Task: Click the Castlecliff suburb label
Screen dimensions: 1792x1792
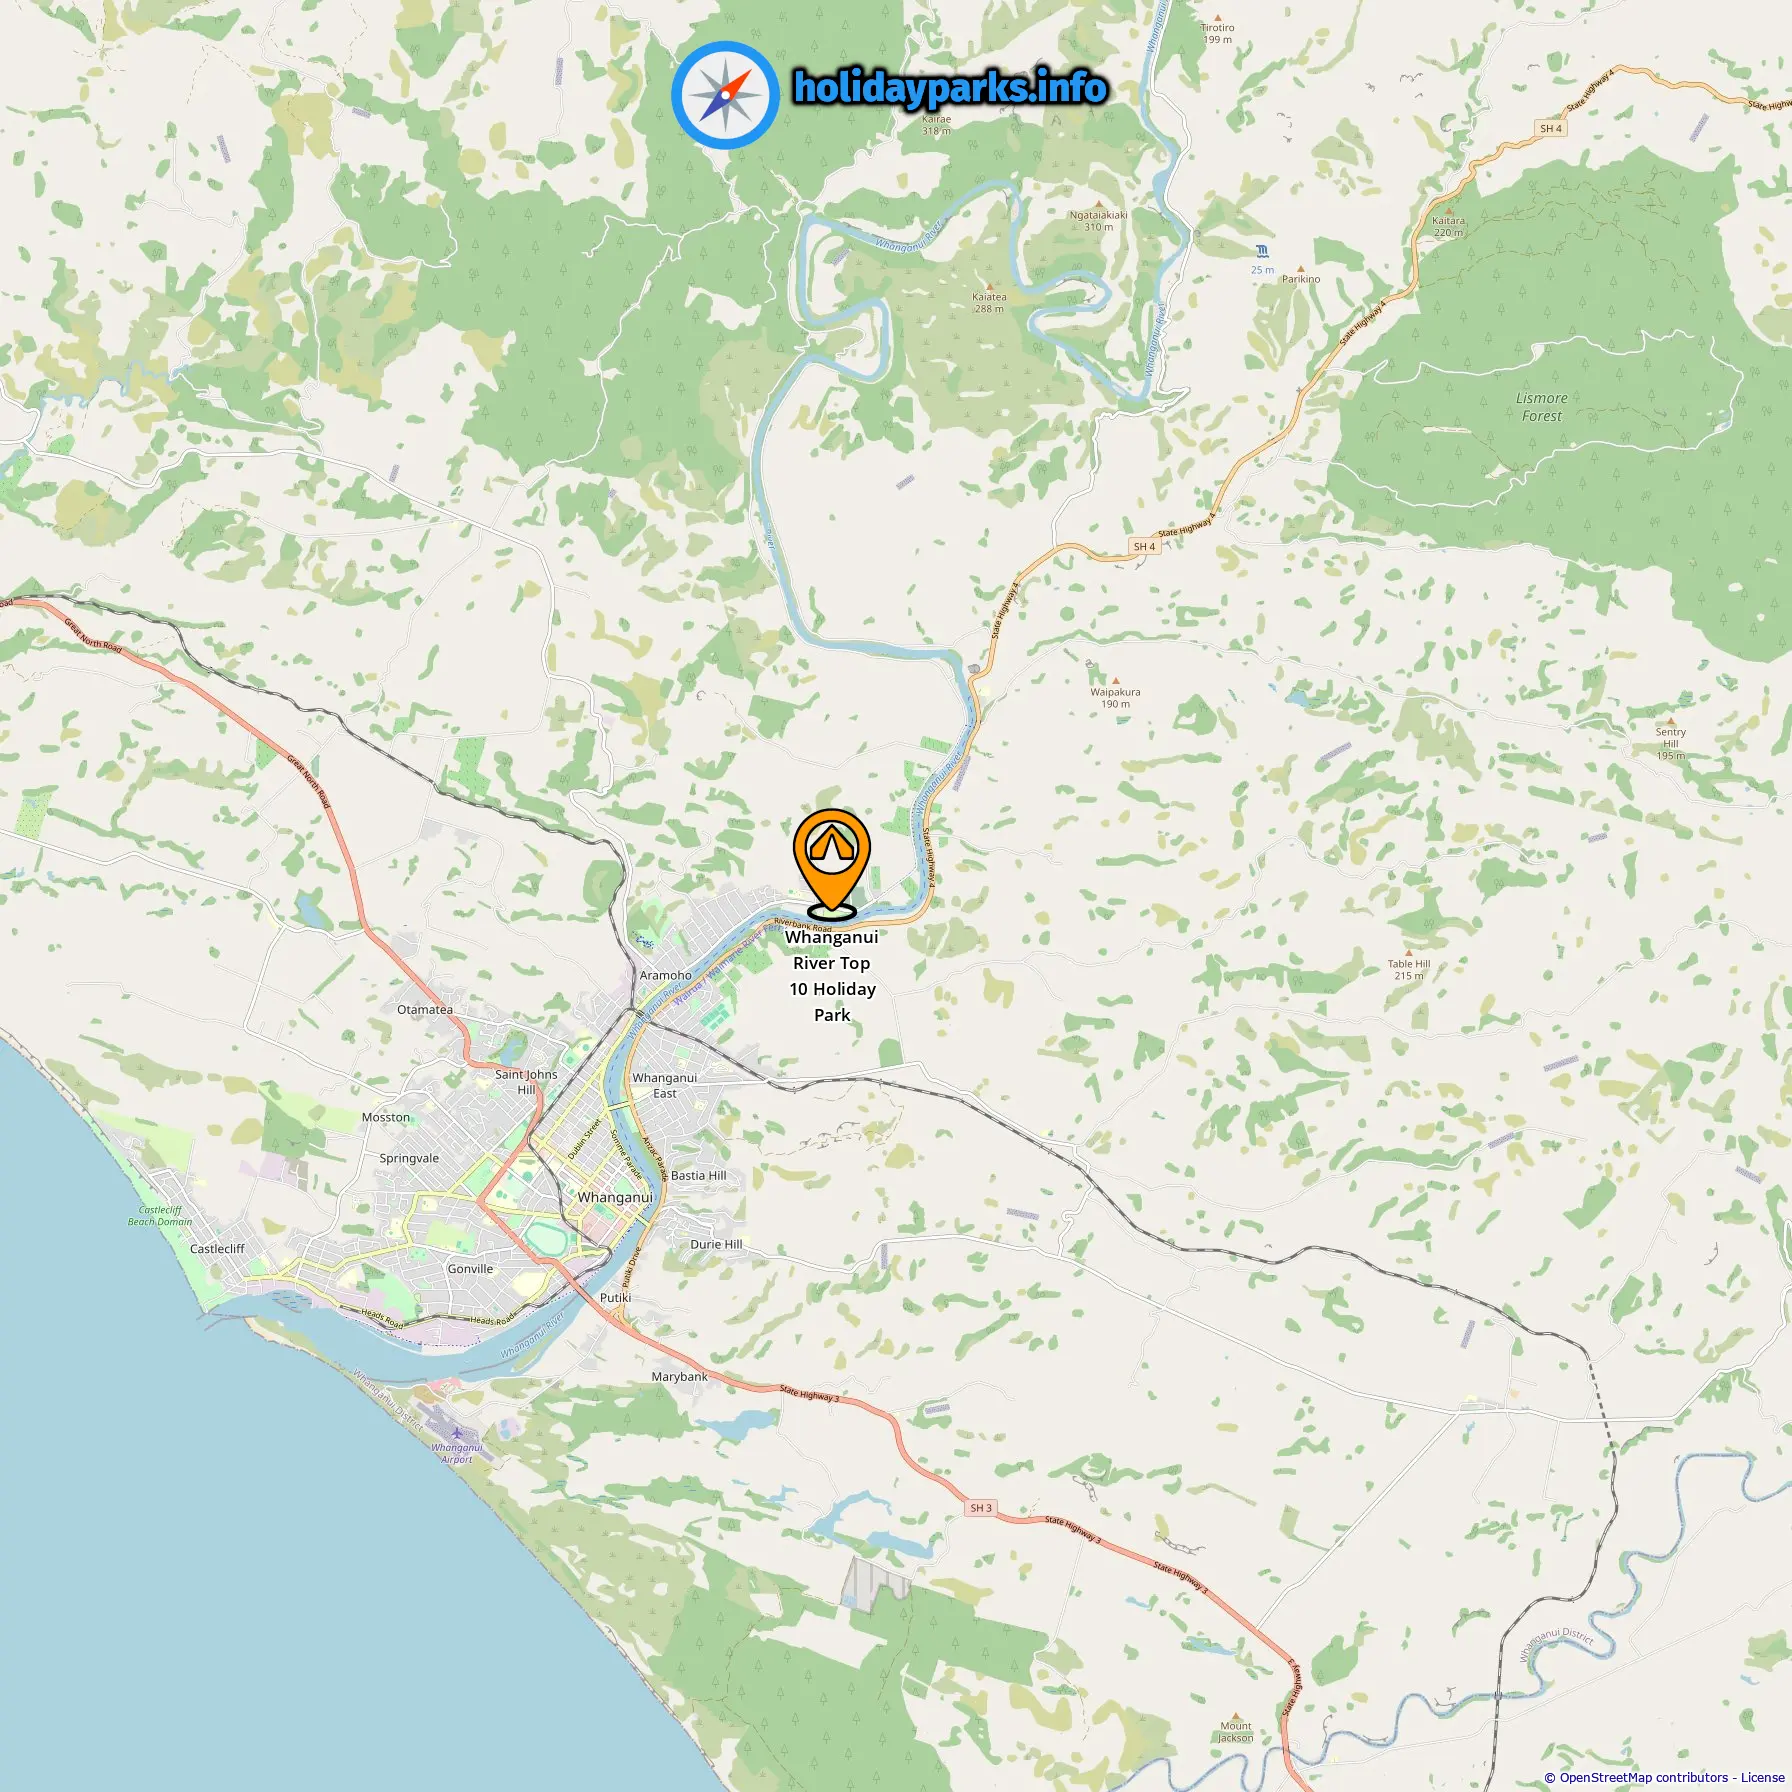Action: pos(217,1249)
